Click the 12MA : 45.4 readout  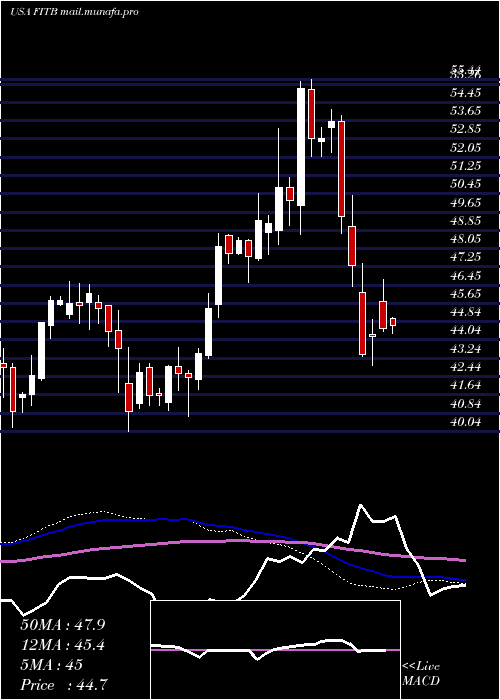point(63,645)
